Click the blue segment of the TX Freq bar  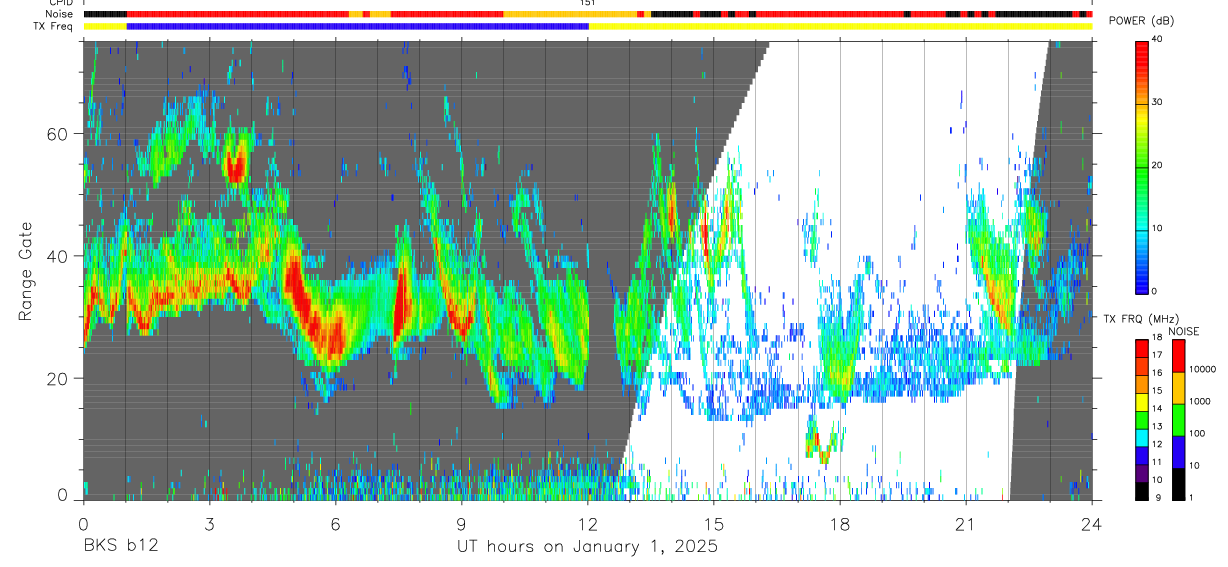[357, 26]
